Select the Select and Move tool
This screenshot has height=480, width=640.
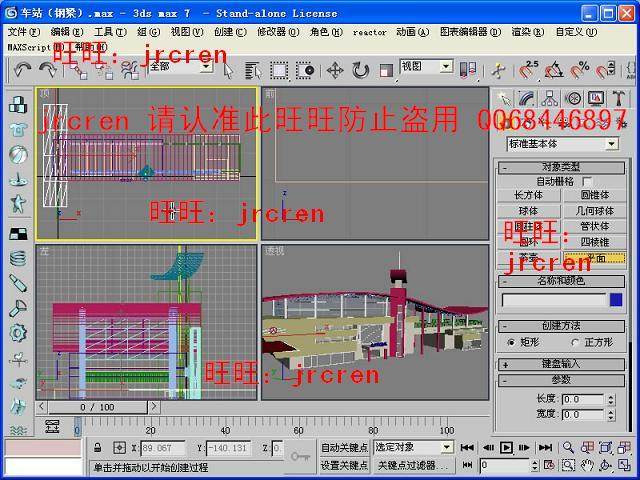335,71
